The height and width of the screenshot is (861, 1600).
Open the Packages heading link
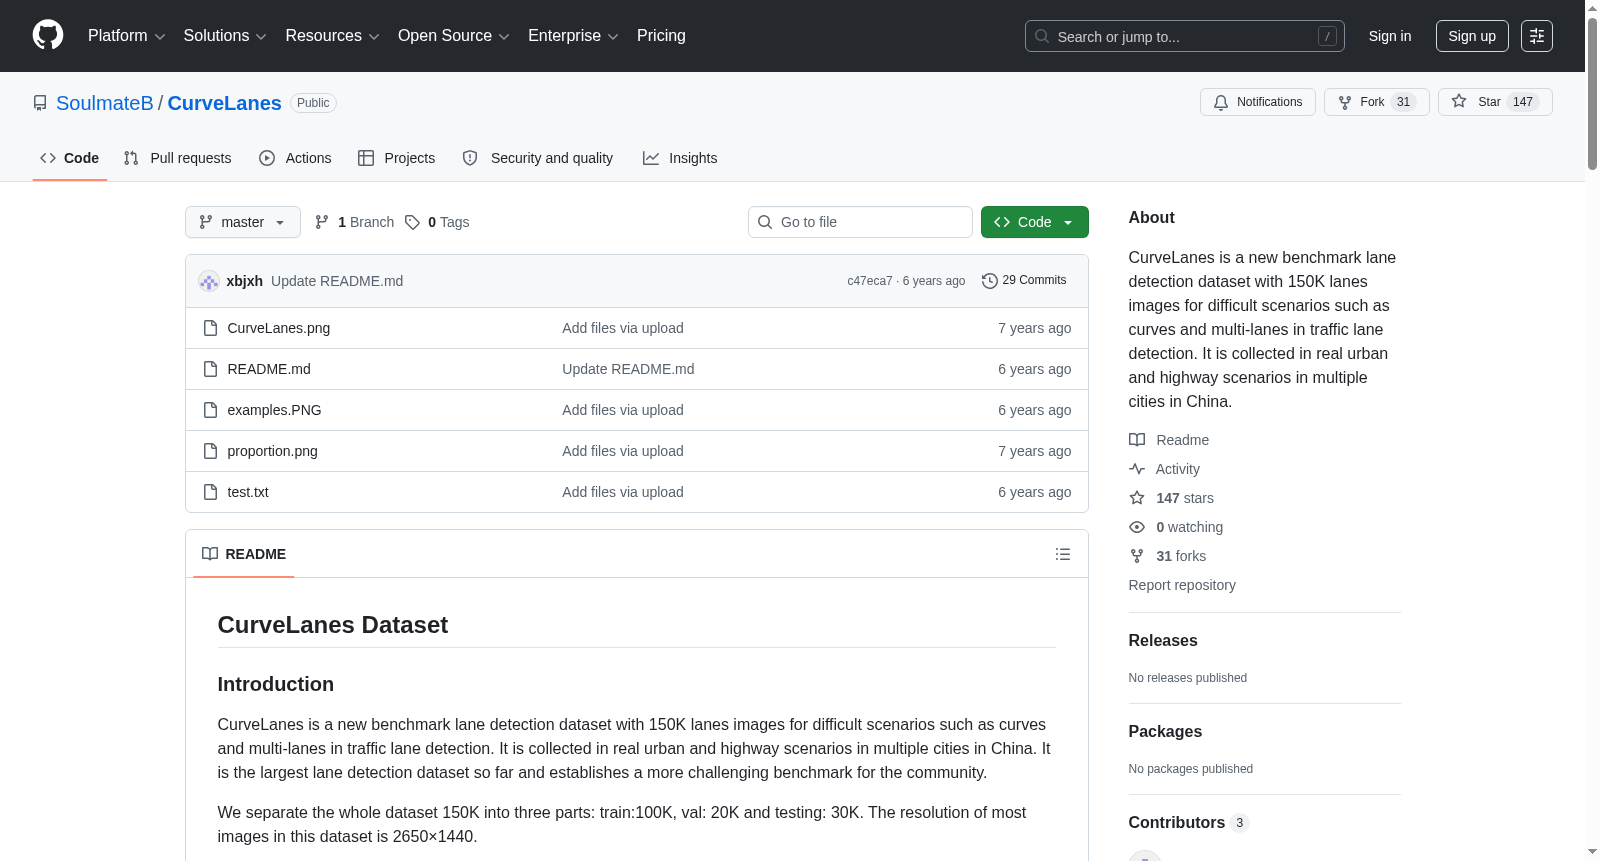[1165, 732]
